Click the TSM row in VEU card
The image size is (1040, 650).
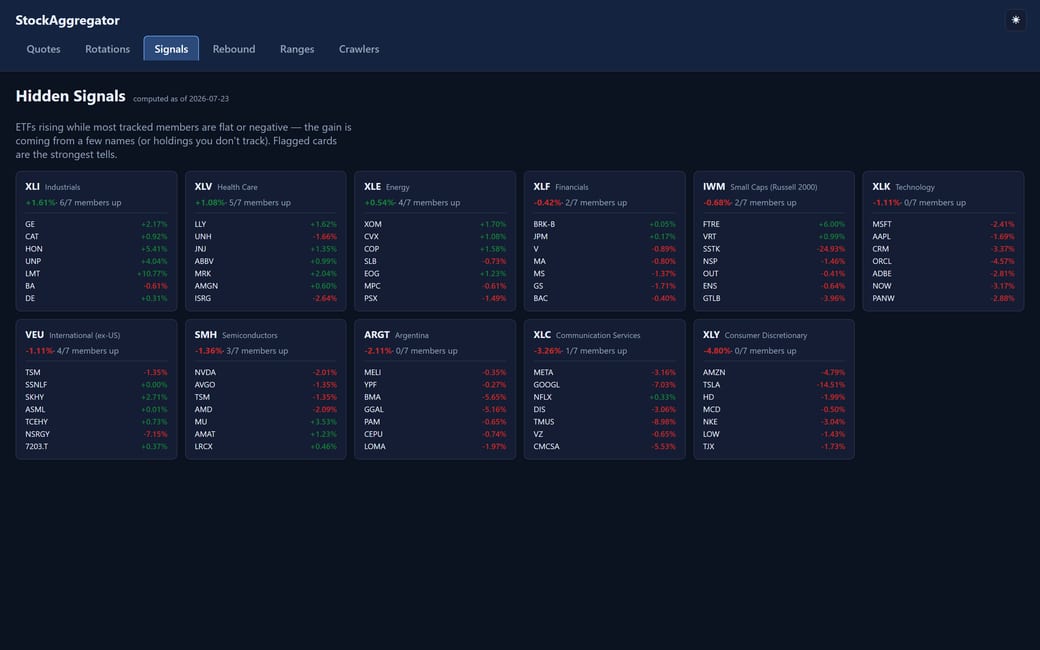tap(96, 372)
